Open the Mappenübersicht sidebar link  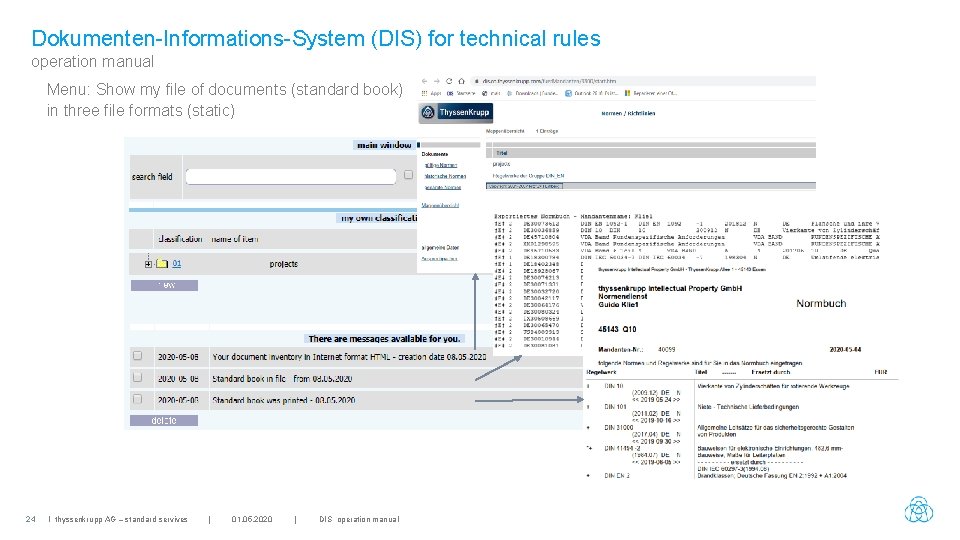[440, 205]
